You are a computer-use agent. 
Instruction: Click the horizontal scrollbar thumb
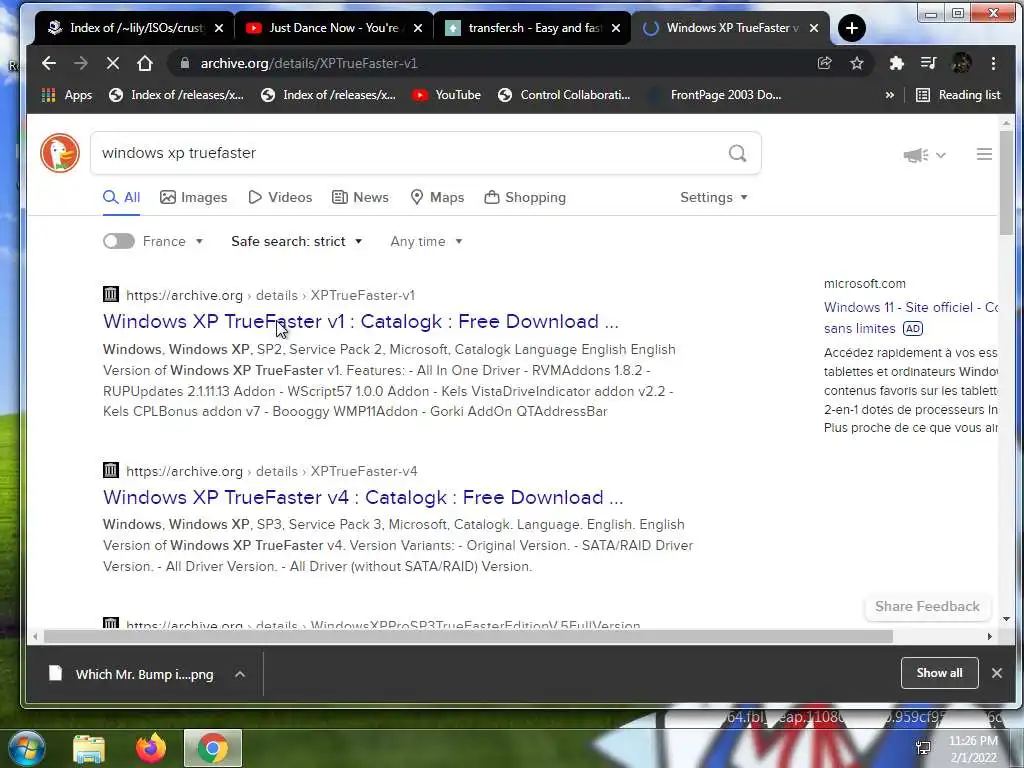point(468,636)
